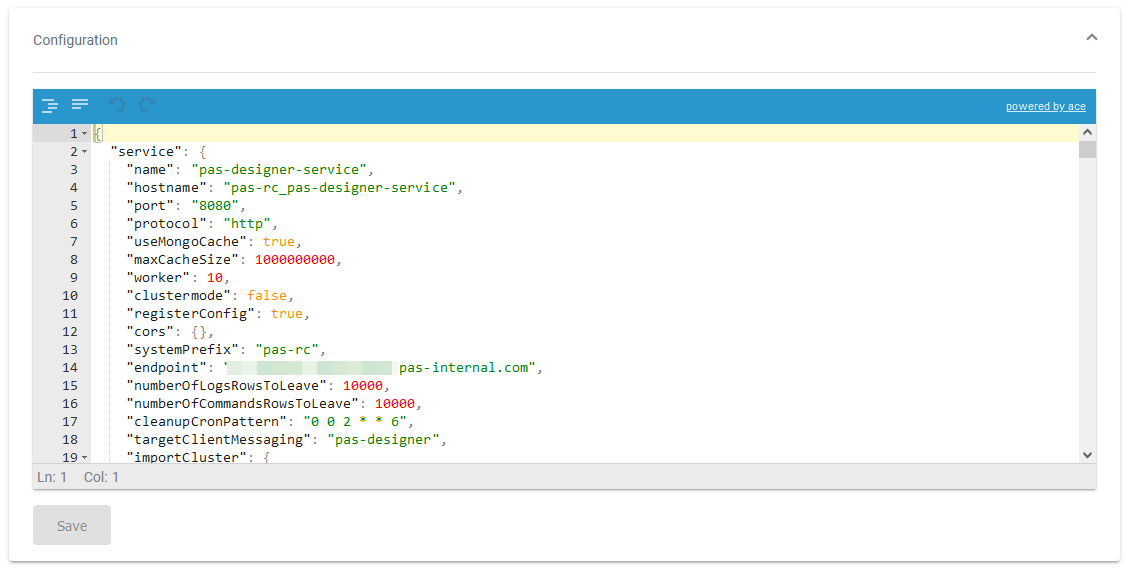This screenshot has width=1128, height=573.
Task: Click the vertical scrollbar thumb
Action: click(1087, 150)
